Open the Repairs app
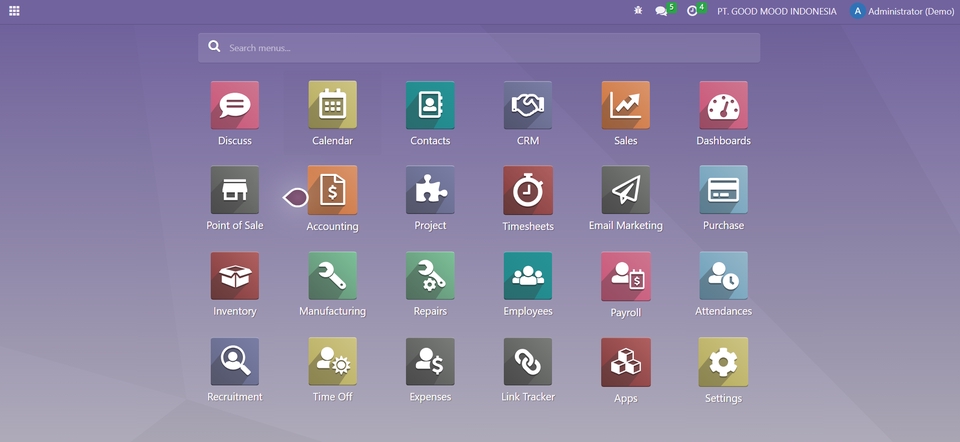 (x=430, y=275)
